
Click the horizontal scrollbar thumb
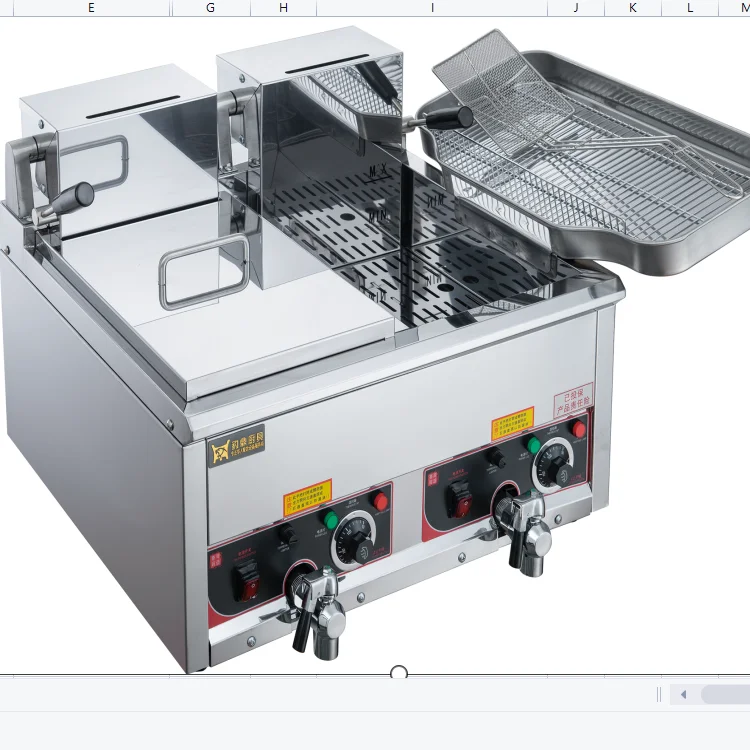725,695
